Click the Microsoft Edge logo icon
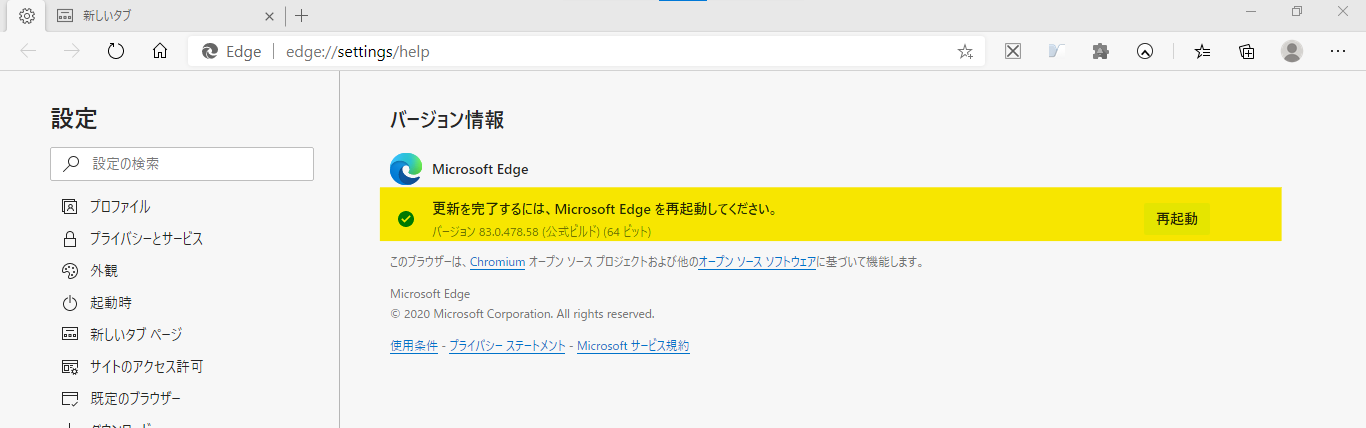Viewport: 1366px width, 428px height. [406, 169]
